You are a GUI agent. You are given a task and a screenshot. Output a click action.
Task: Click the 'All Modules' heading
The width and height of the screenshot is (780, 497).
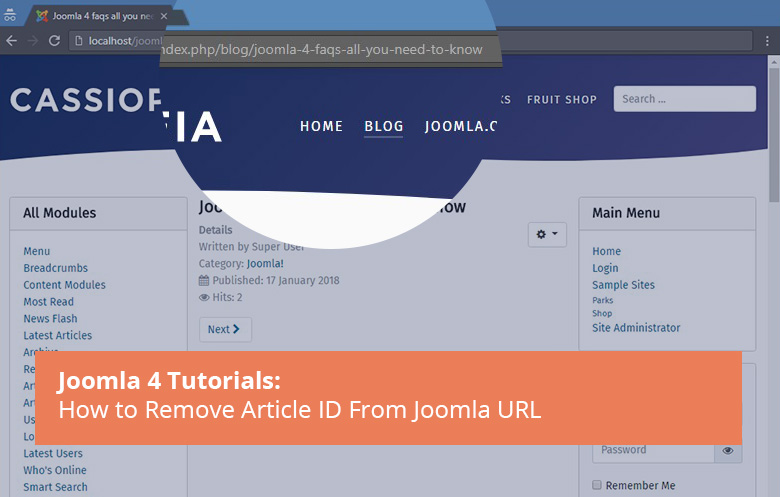[60, 213]
